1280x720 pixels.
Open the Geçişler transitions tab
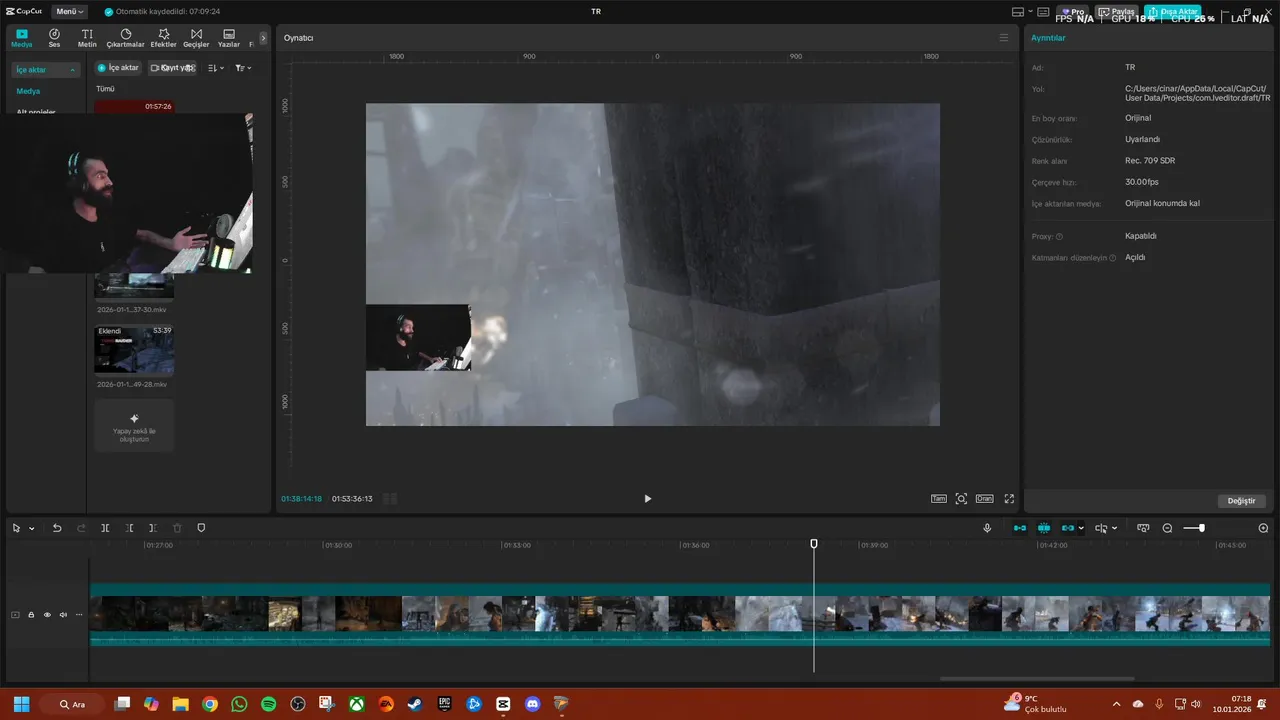[196, 38]
